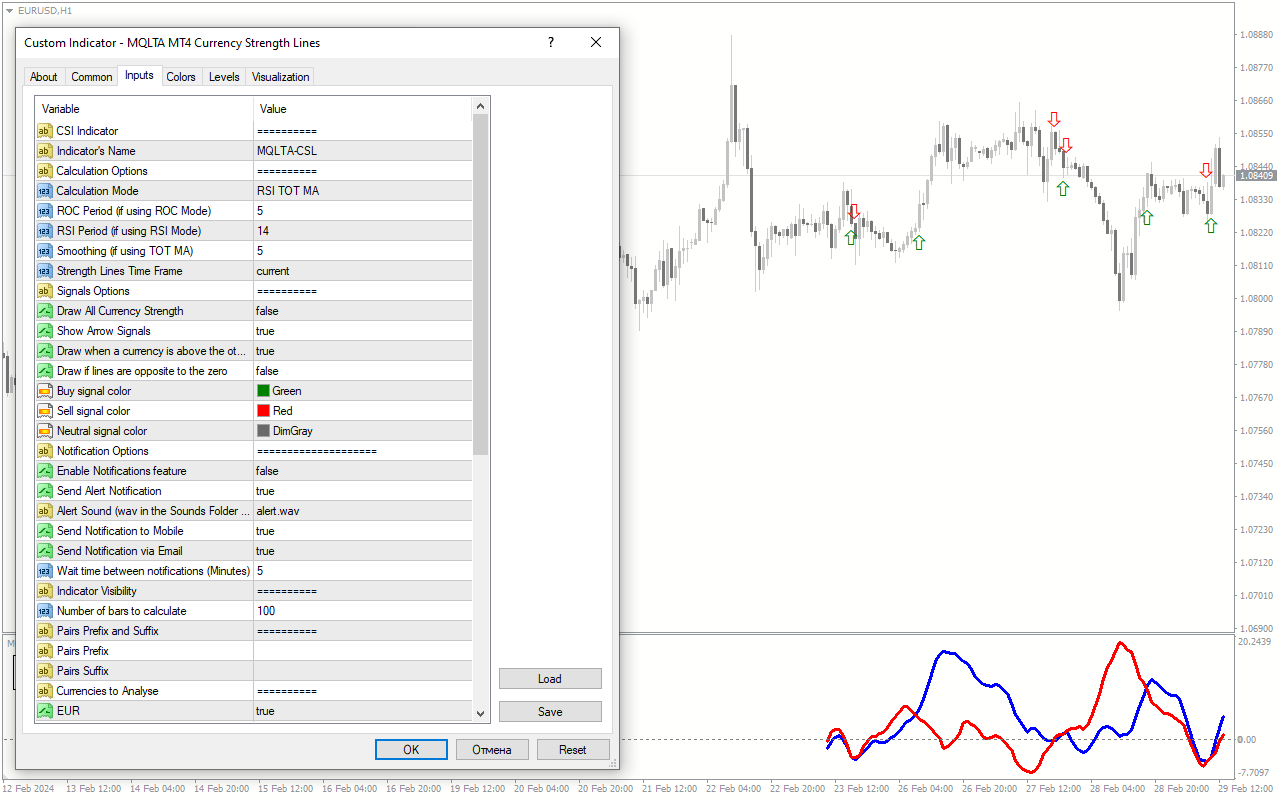This screenshot has height=800, width=1280.
Task: Click the Number of bars value 100
Action: tap(362, 611)
